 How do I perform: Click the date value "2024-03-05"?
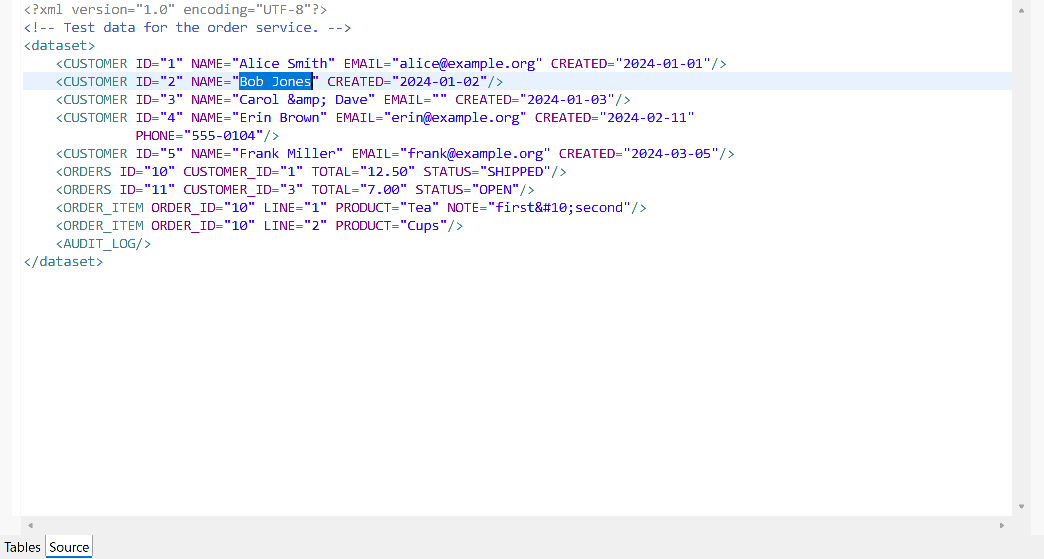[671, 153]
